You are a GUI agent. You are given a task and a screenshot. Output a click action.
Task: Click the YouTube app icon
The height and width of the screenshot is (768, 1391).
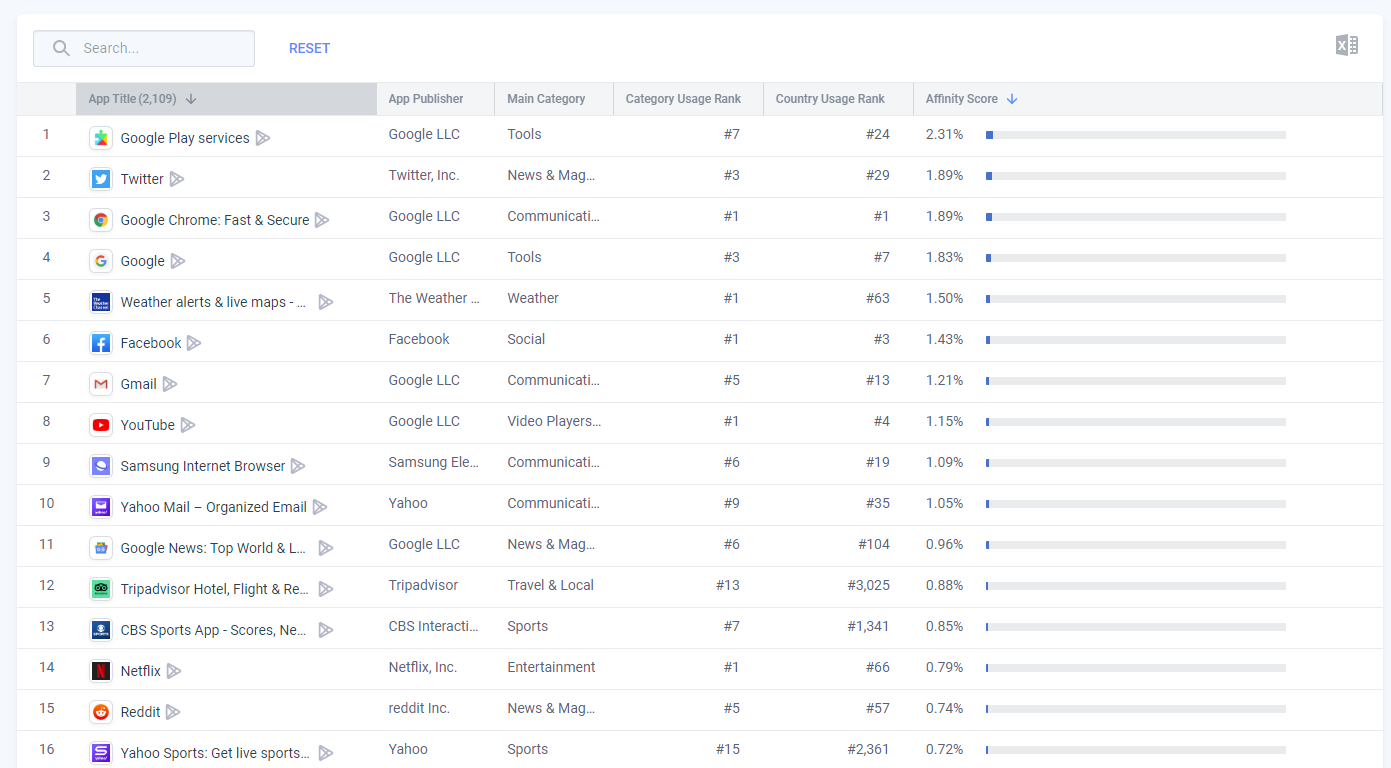100,425
